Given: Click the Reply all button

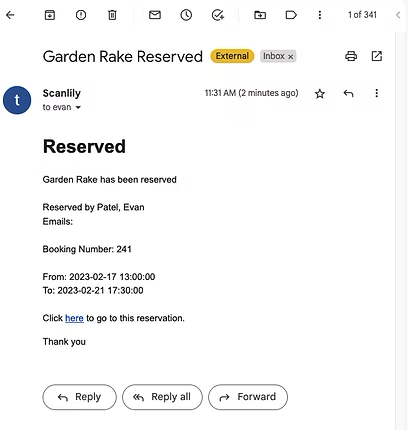Looking at the screenshot, I should coord(162,397).
